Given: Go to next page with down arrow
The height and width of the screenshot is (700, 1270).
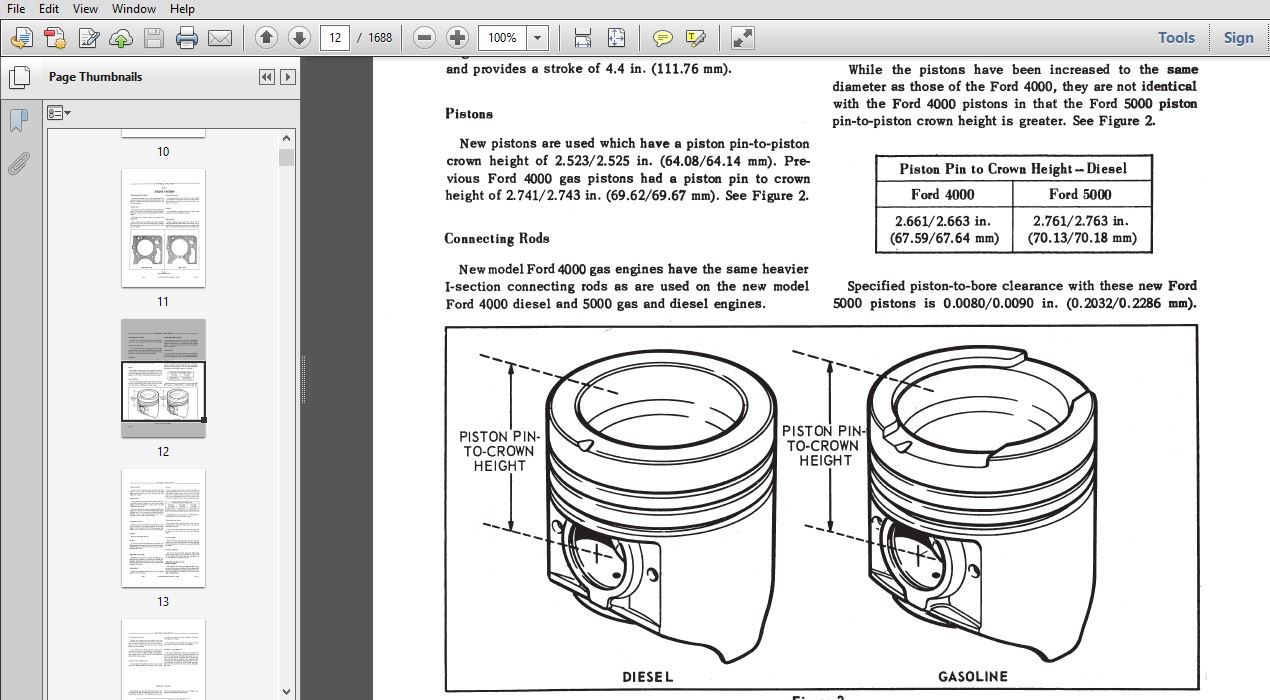Looking at the screenshot, I should coord(299,38).
